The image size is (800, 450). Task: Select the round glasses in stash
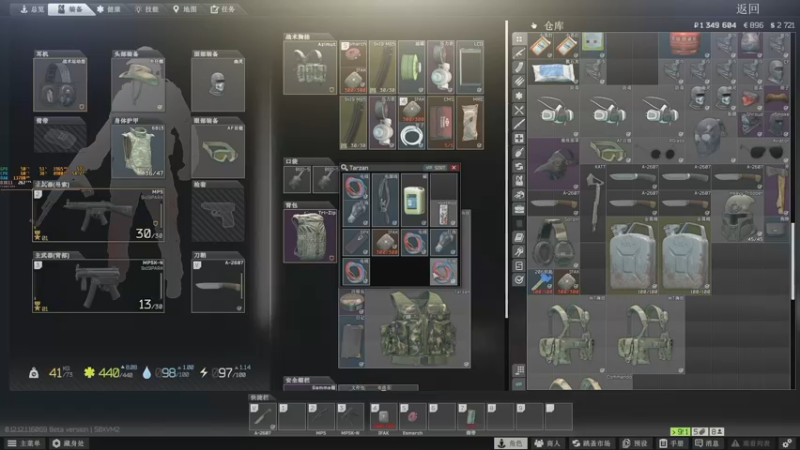[x=659, y=151]
